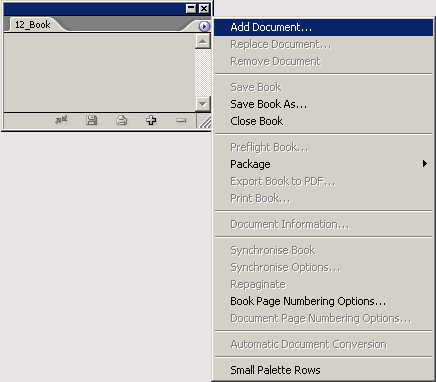Click the Save book disk icon
The height and width of the screenshot is (382, 436).
coord(91,120)
